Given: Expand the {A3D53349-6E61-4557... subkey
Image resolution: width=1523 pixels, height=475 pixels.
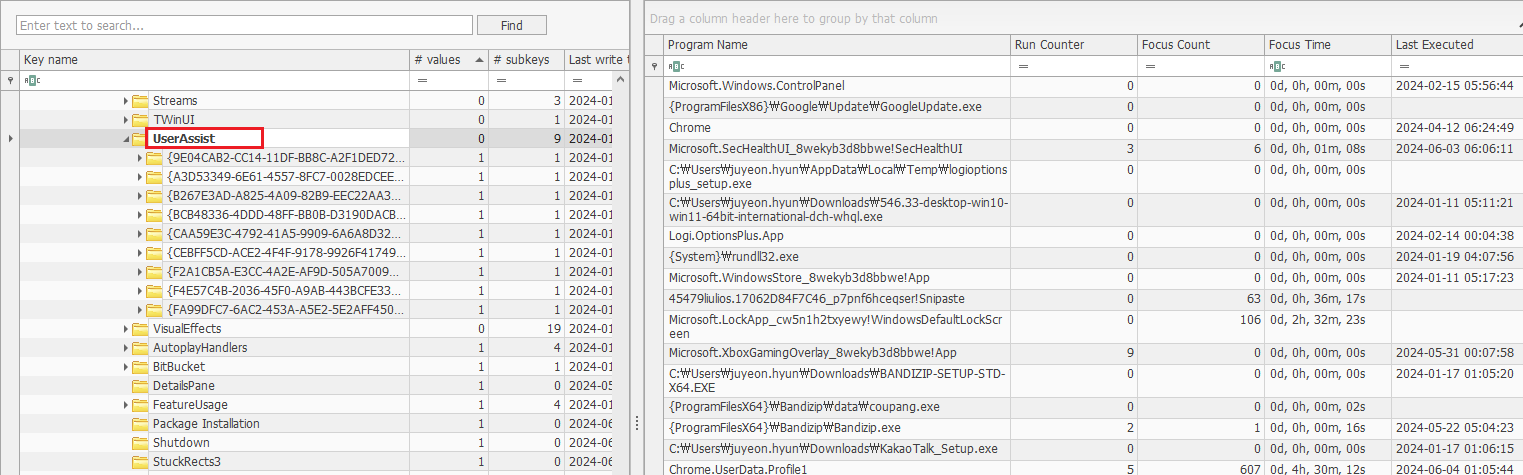Looking at the screenshot, I should (139, 176).
